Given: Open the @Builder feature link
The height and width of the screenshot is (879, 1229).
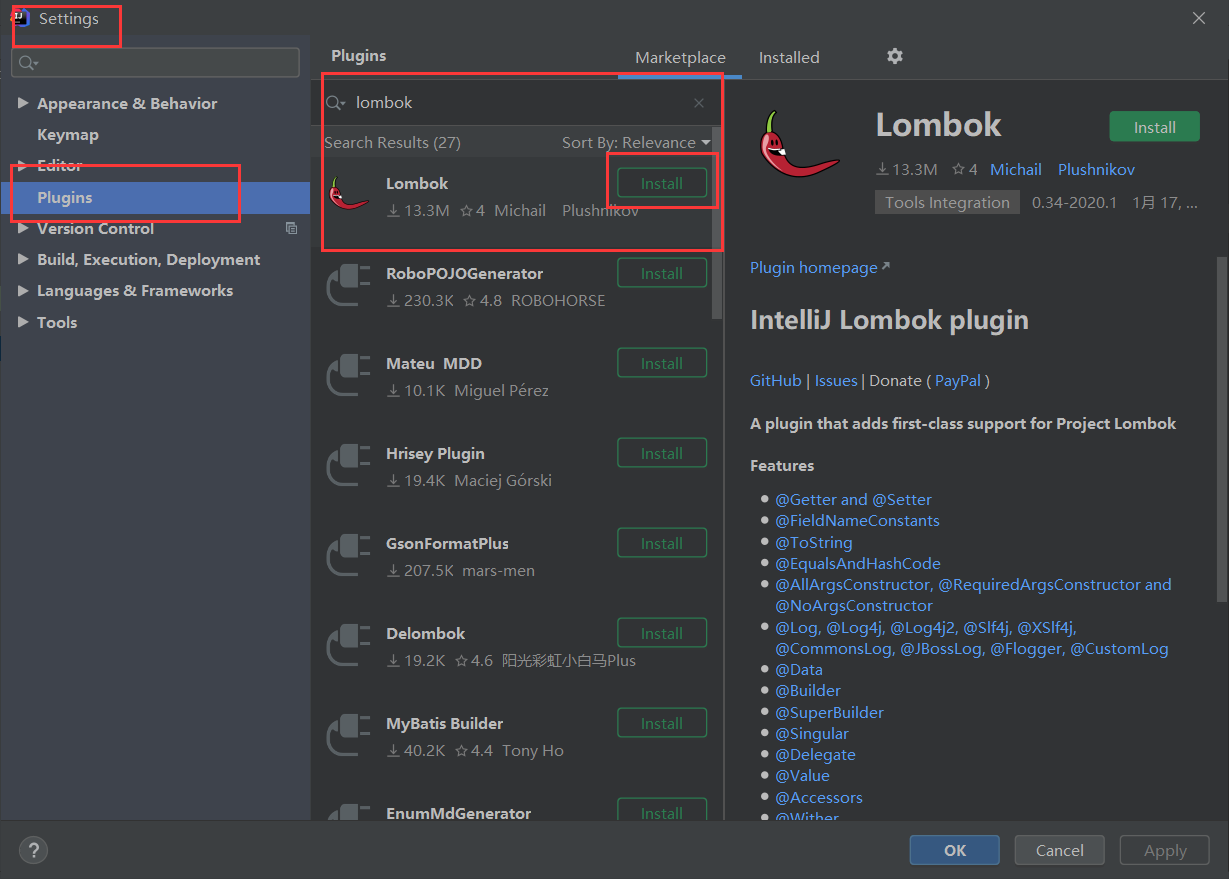Looking at the screenshot, I should click(x=808, y=691).
